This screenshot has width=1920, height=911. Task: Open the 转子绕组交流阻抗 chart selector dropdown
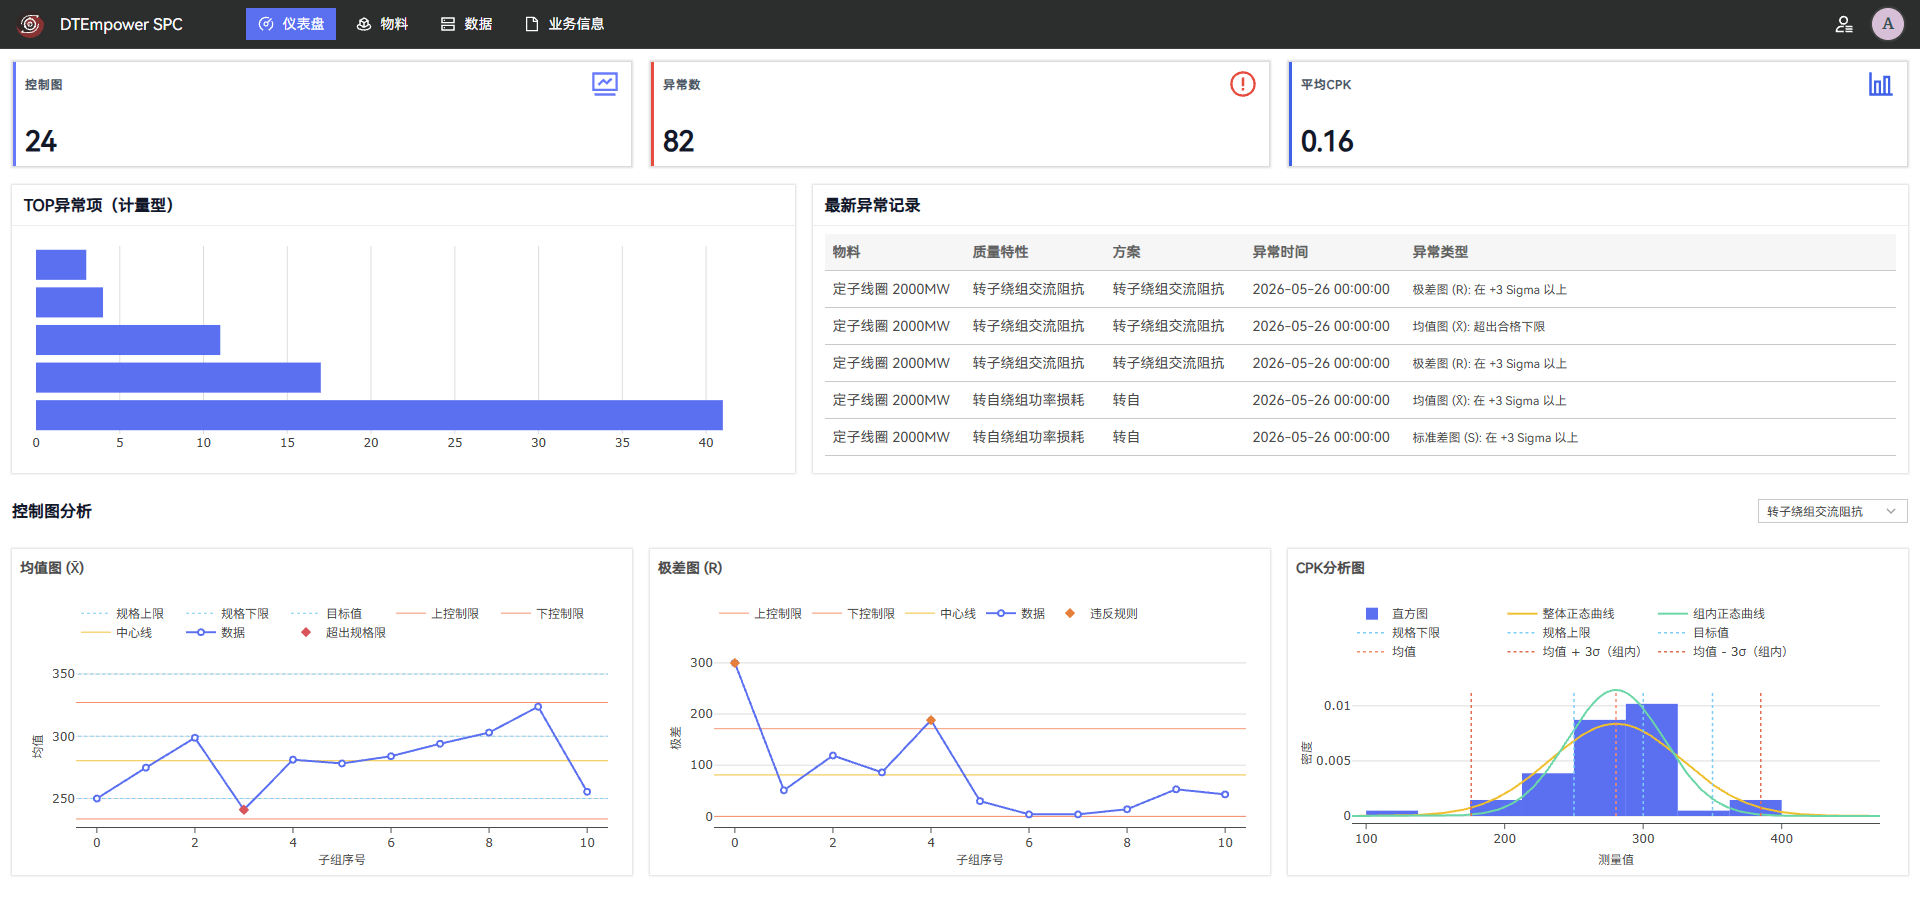coord(1832,511)
